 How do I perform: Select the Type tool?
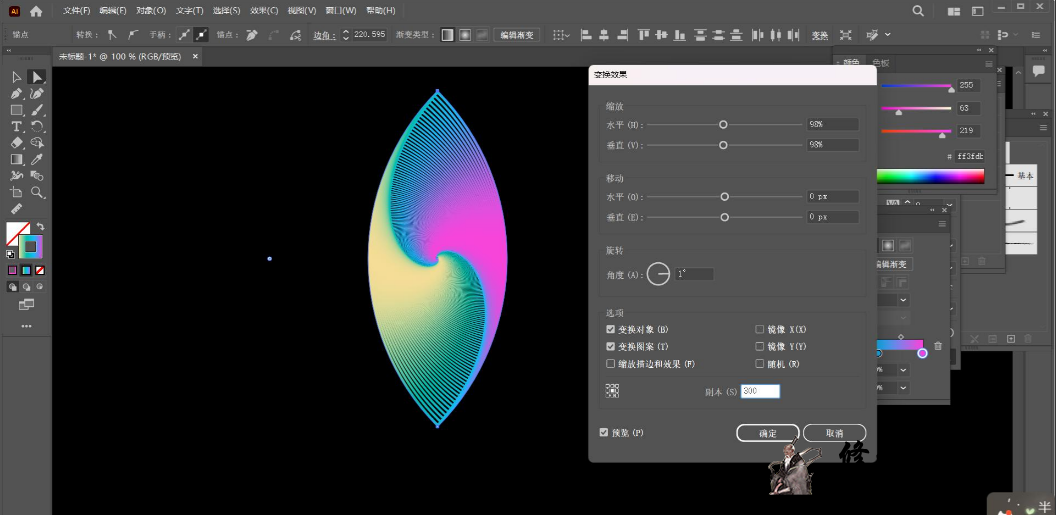17,127
